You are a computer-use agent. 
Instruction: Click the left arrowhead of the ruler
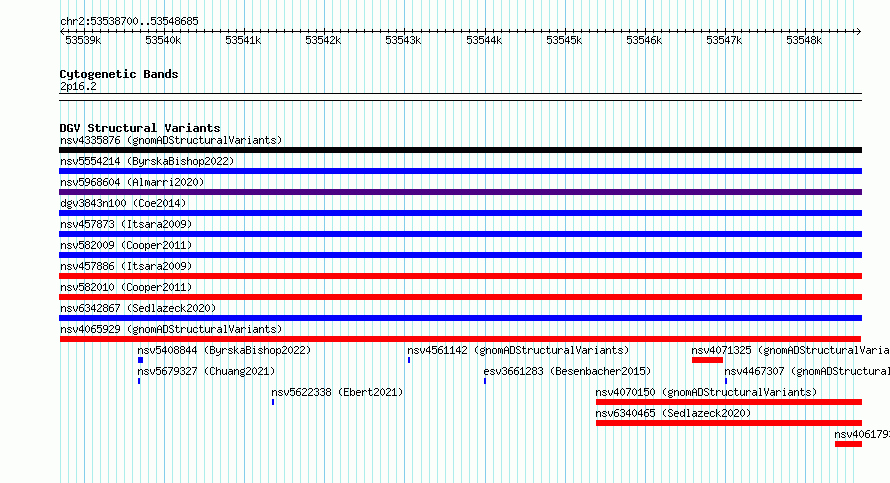[x=62, y=31]
